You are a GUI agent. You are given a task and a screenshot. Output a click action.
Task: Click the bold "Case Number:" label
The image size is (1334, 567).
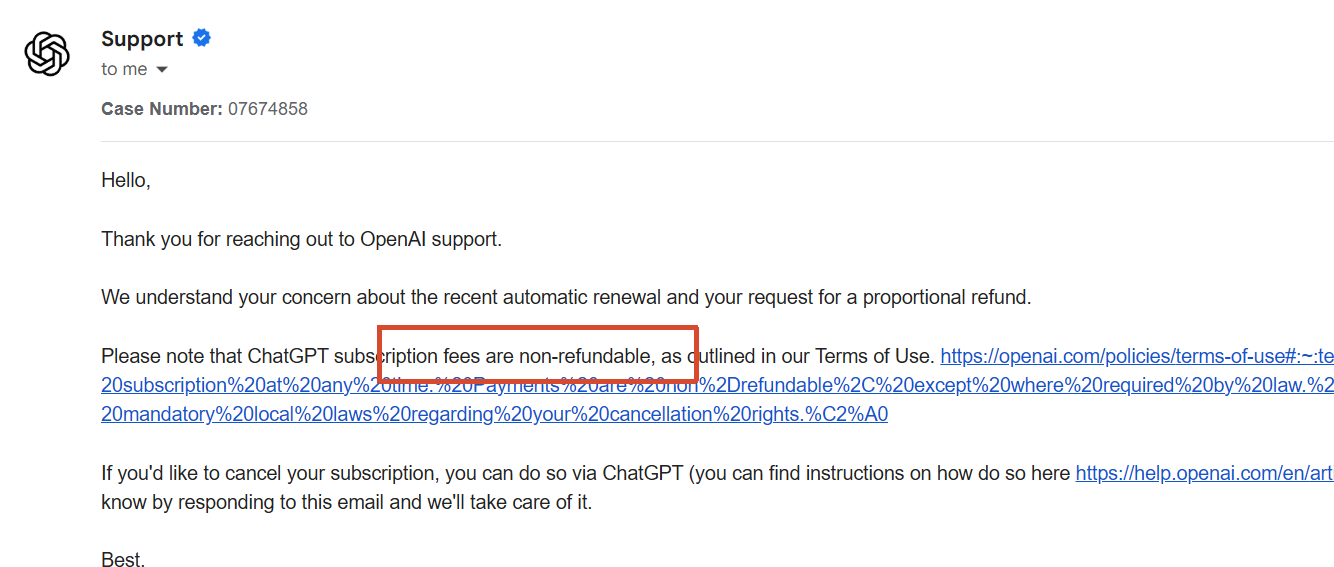162,109
